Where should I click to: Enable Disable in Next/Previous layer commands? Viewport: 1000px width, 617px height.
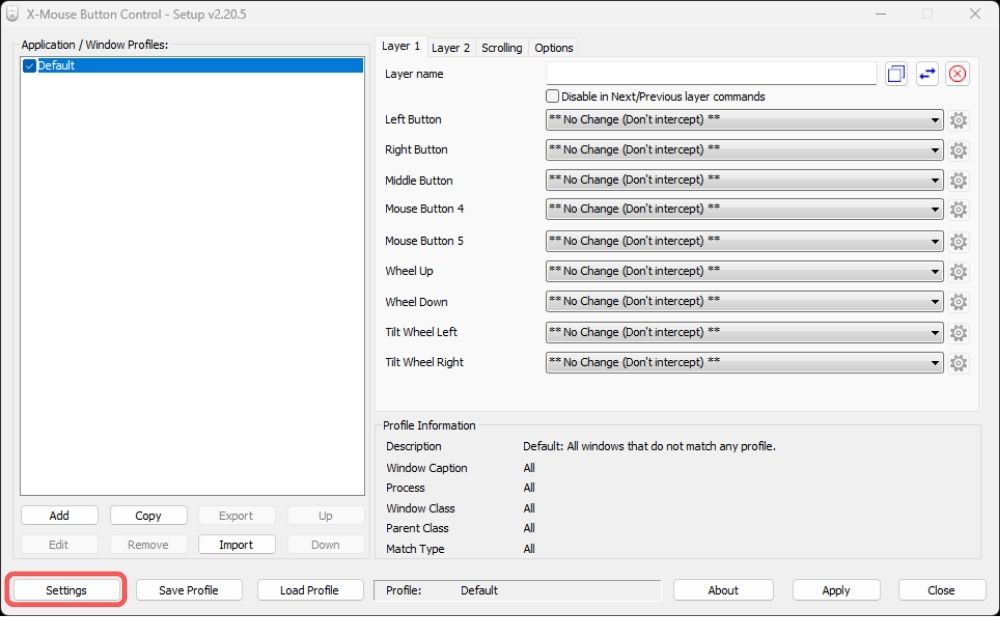click(x=552, y=96)
